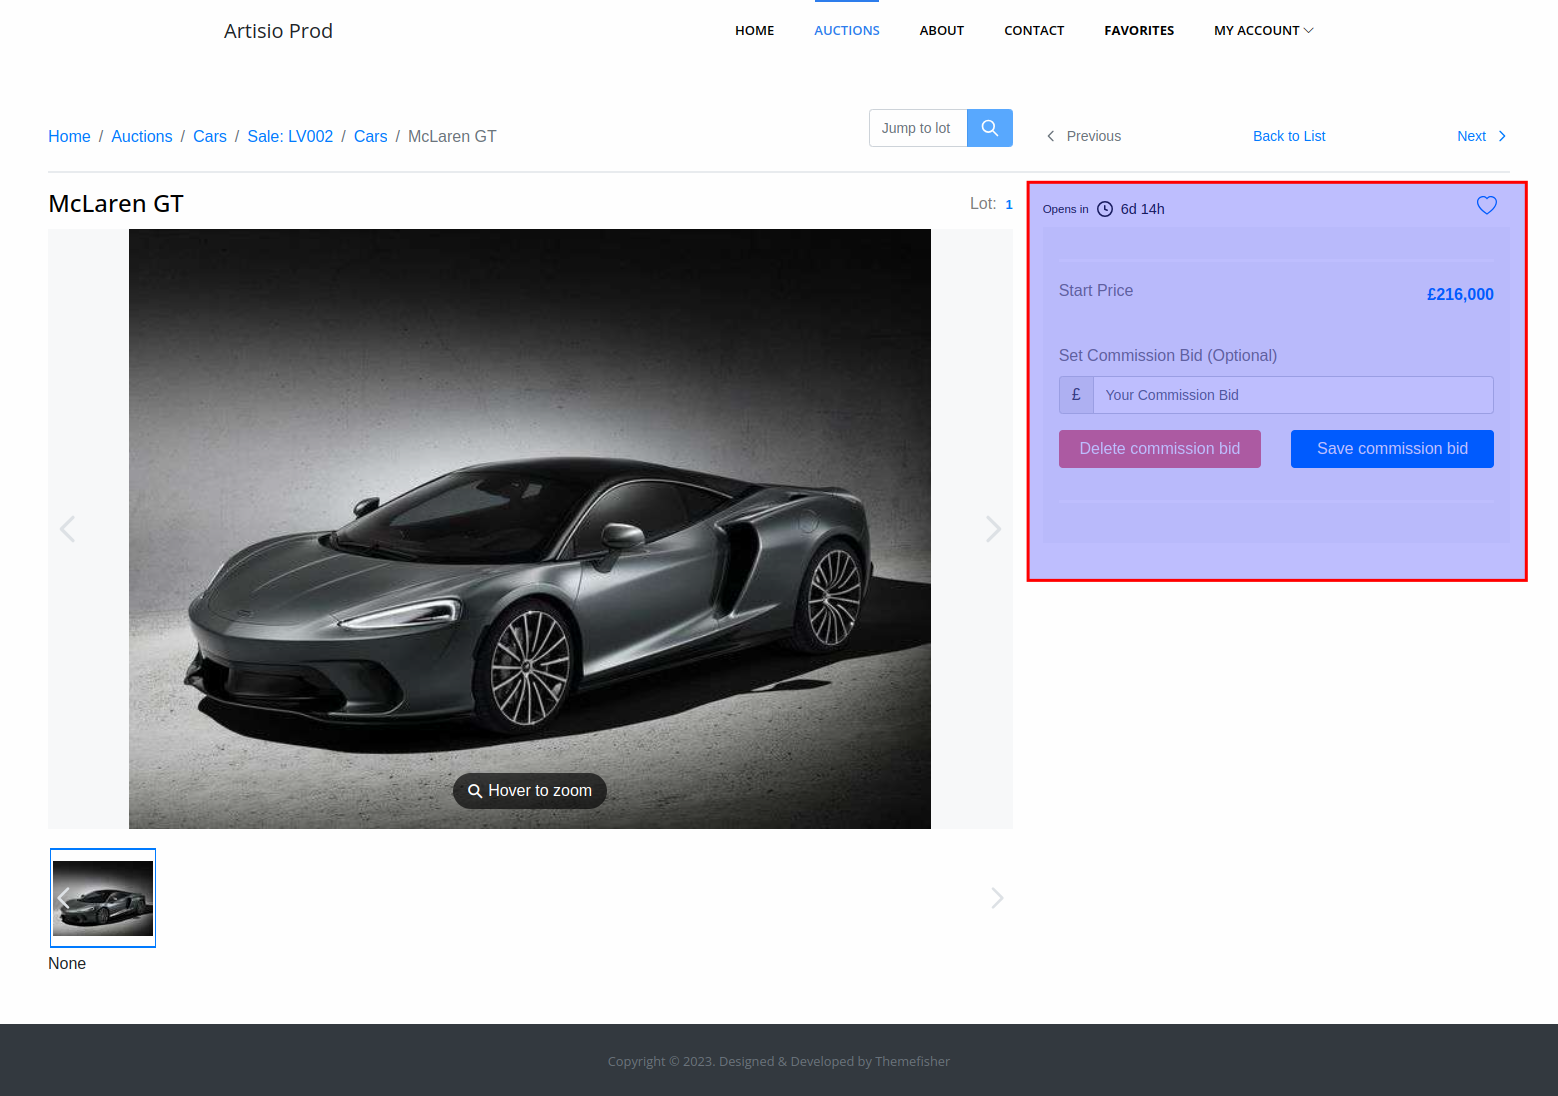Click the £216,000 start price value
The height and width of the screenshot is (1096, 1558).
click(x=1460, y=295)
